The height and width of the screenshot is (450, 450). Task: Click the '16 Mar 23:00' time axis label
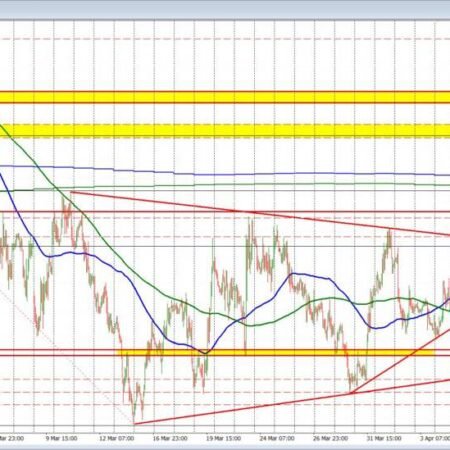(170, 438)
